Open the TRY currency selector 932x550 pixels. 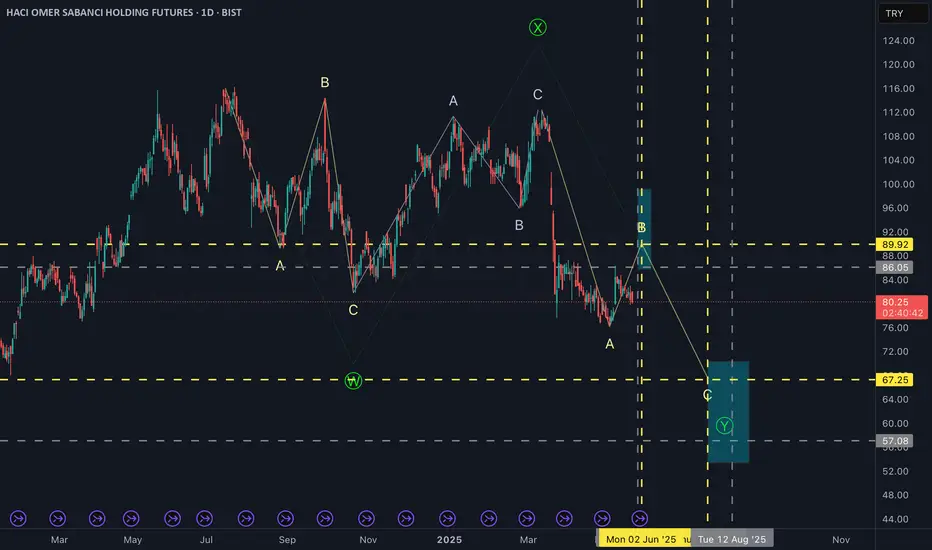pos(902,13)
